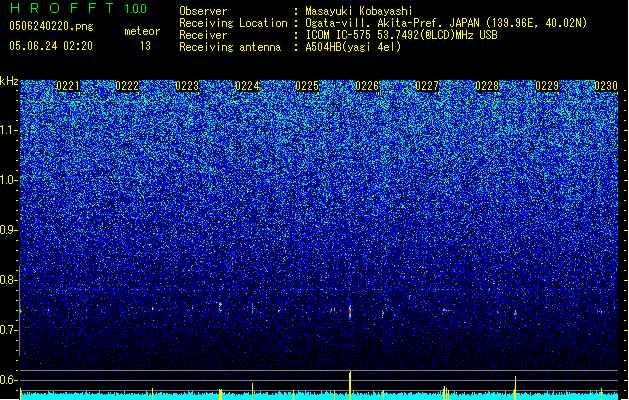
Task: Click the tallest yellow spike in the power graph
Action: tap(350, 385)
